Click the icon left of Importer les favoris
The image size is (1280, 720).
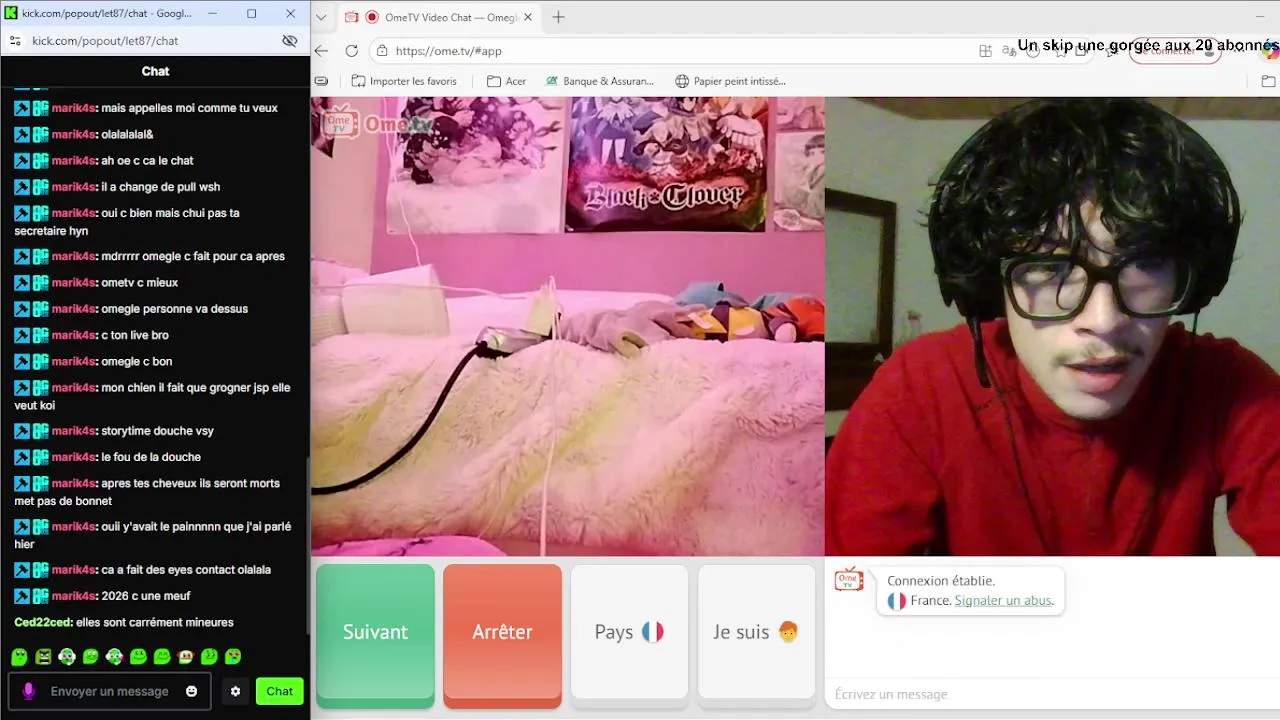coord(321,81)
